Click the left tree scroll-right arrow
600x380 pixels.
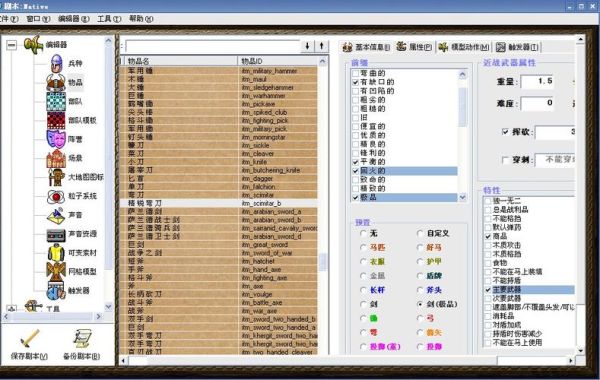[x=99, y=316]
